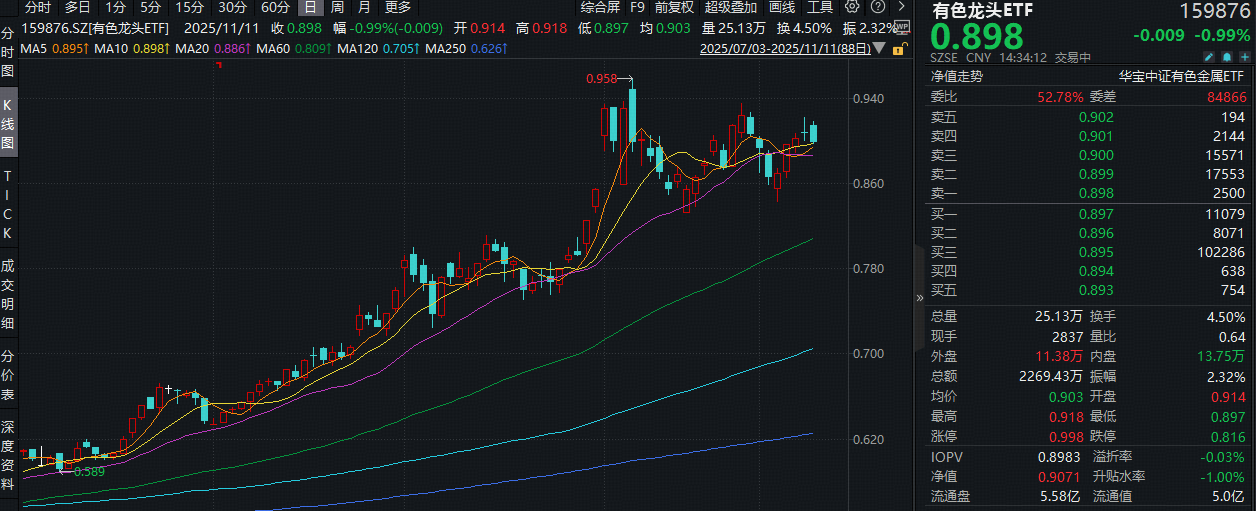Click the help question mark icon

click(876, 7)
